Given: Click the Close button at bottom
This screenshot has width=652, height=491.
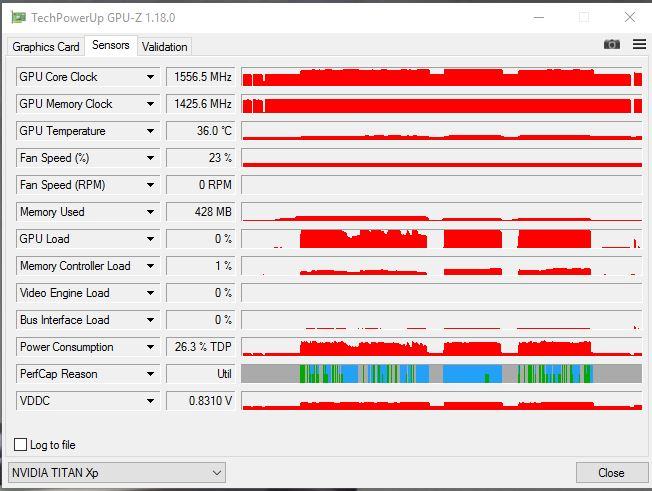Looking at the screenshot, I should [x=611, y=473].
